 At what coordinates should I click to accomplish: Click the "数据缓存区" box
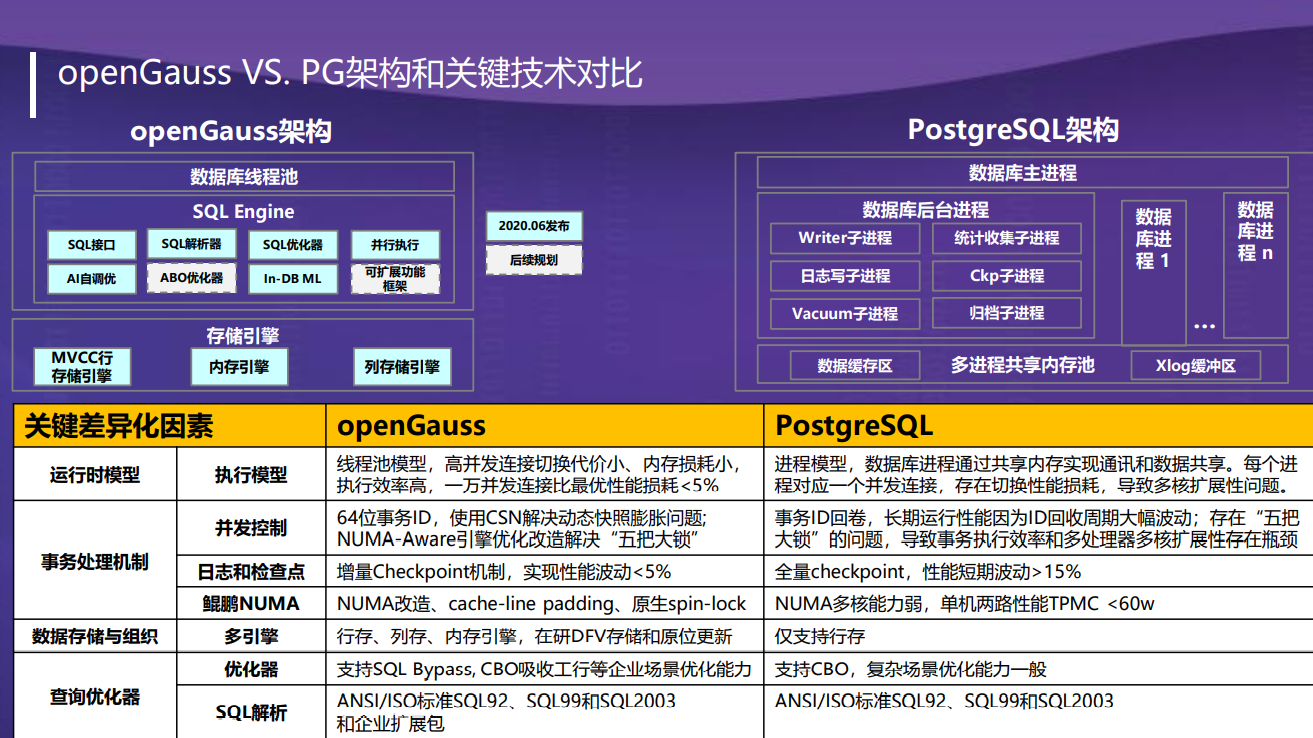pyautogui.click(x=855, y=366)
